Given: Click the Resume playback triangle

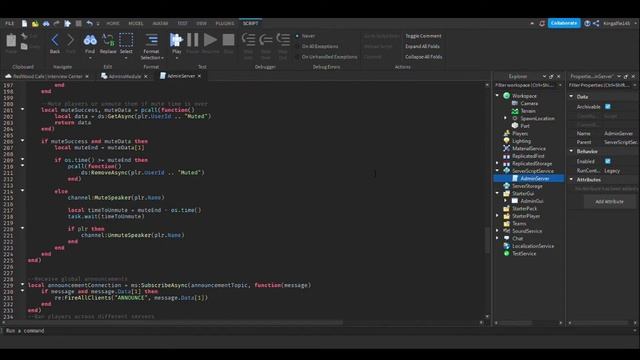Looking at the screenshot, I should pos(210,40).
